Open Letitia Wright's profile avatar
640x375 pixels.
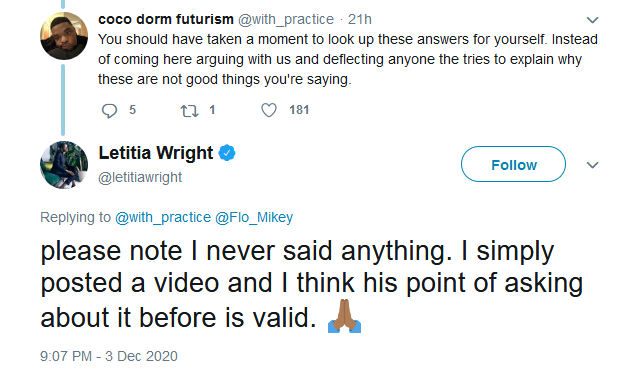[64, 165]
